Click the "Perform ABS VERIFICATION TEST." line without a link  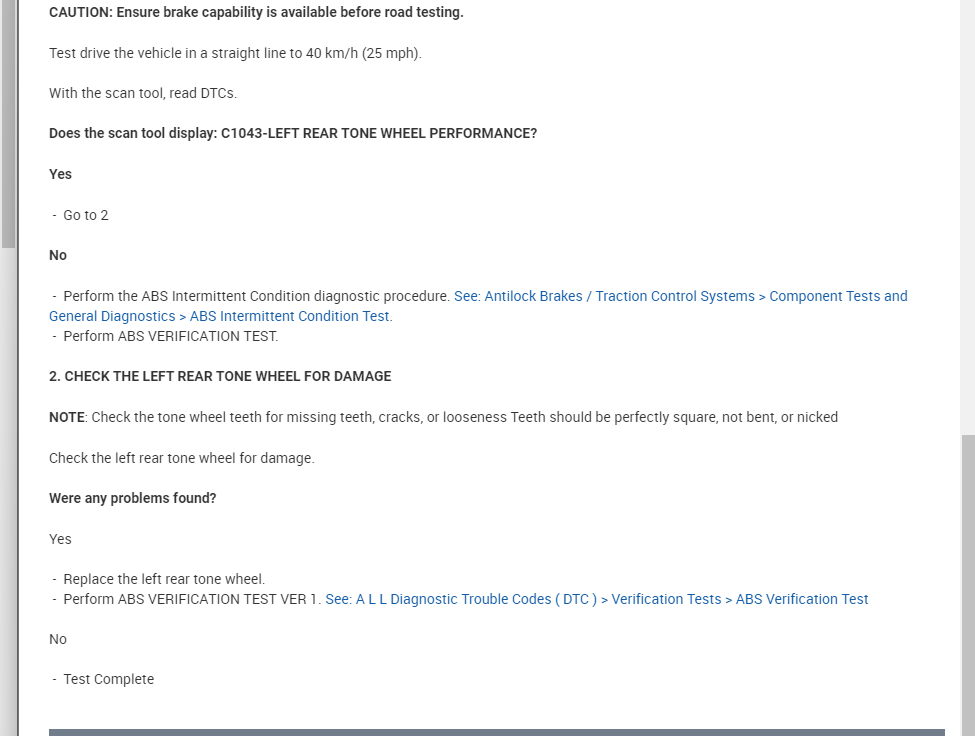[x=170, y=336]
